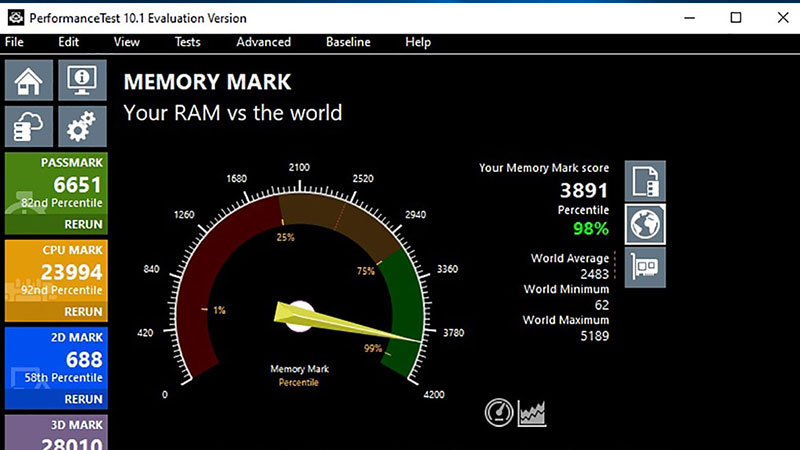Go to the Home dashboard icon
800x450 pixels.
coord(29,80)
